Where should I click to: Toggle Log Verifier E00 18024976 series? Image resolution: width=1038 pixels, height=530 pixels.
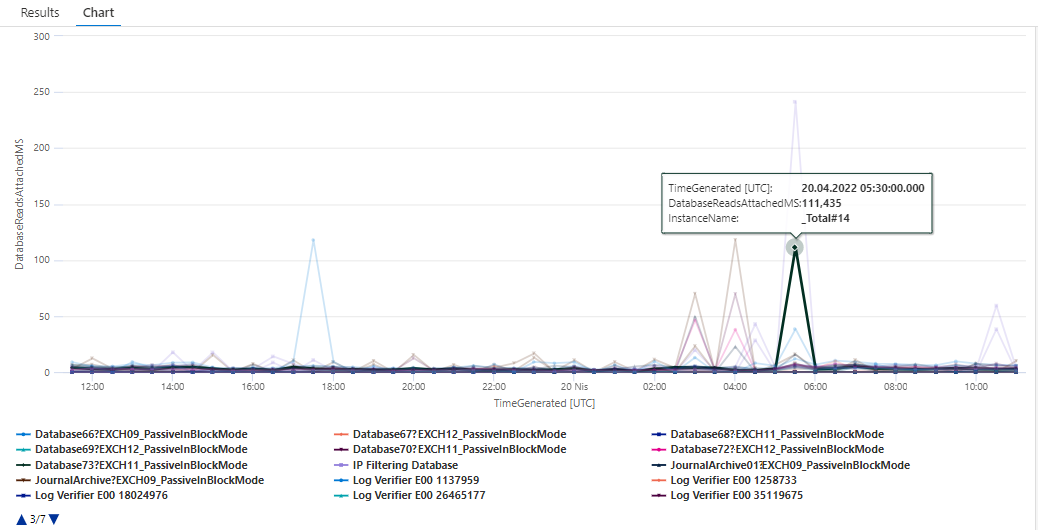click(x=92, y=496)
